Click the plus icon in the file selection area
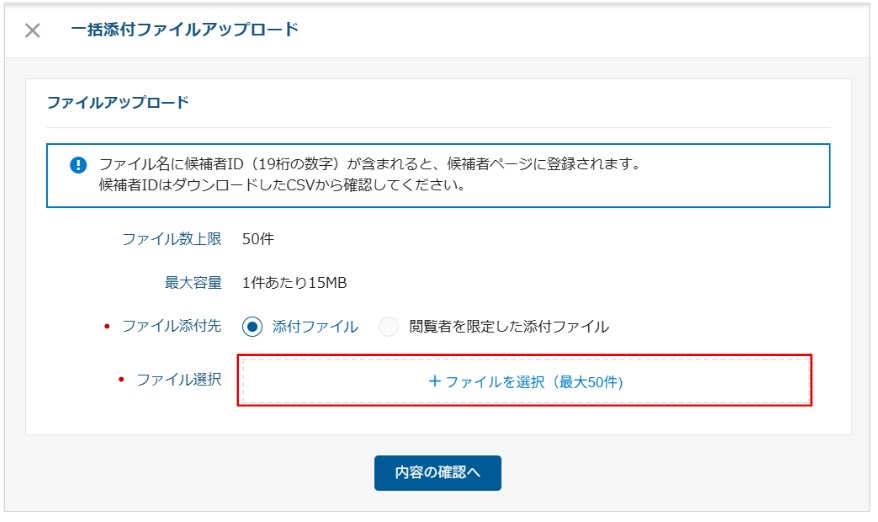Viewport: 878px width, 522px height. [x=434, y=381]
